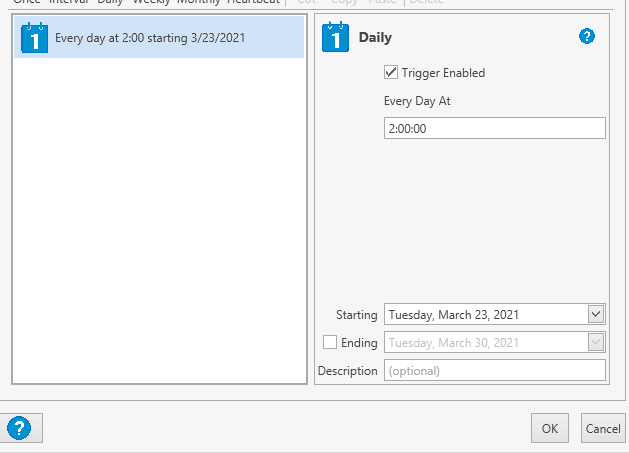Click empty space in the trigger list
This screenshot has width=629, height=453.
pyautogui.click(x=160, y=220)
